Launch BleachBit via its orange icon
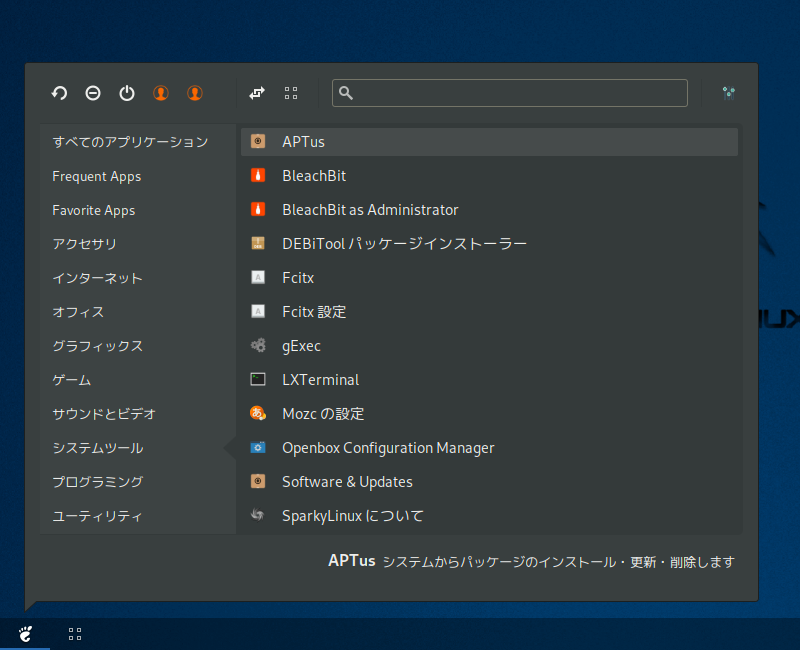This screenshot has width=800, height=650. (258, 176)
